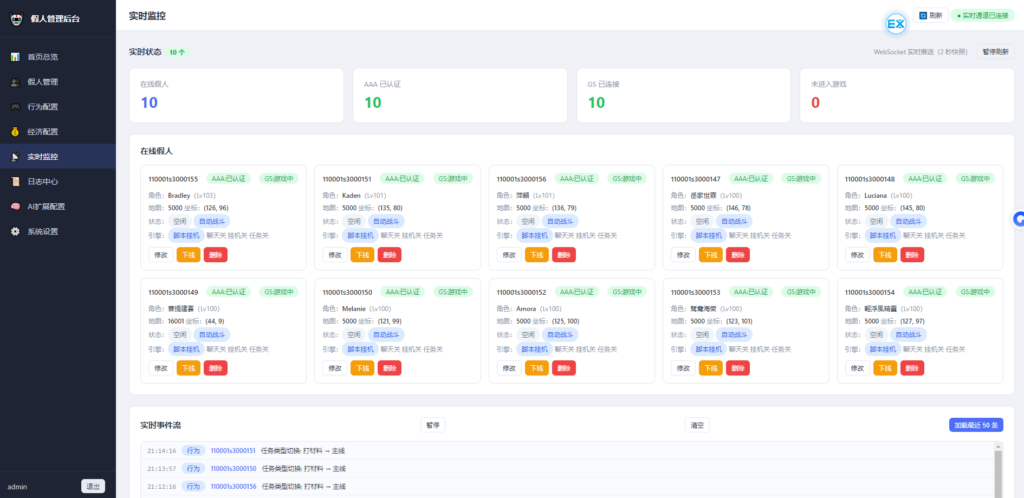Take 110001s3000155 offline with 下线

(x=188, y=255)
